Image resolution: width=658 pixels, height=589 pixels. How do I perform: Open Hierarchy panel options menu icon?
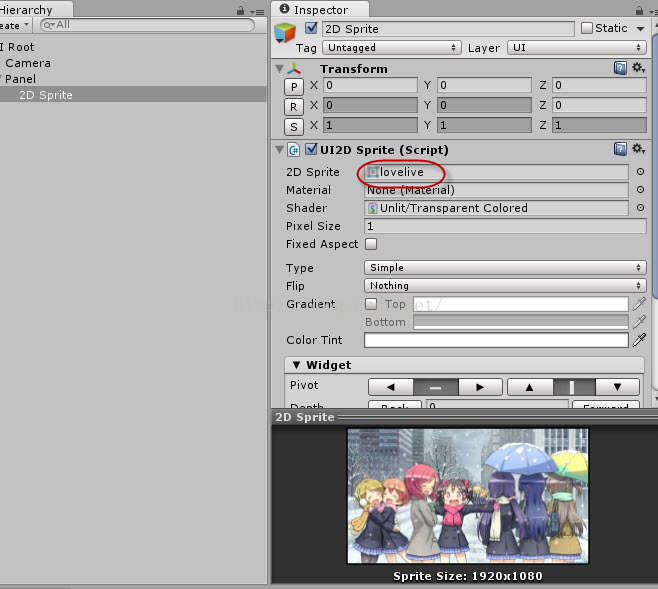click(x=257, y=12)
